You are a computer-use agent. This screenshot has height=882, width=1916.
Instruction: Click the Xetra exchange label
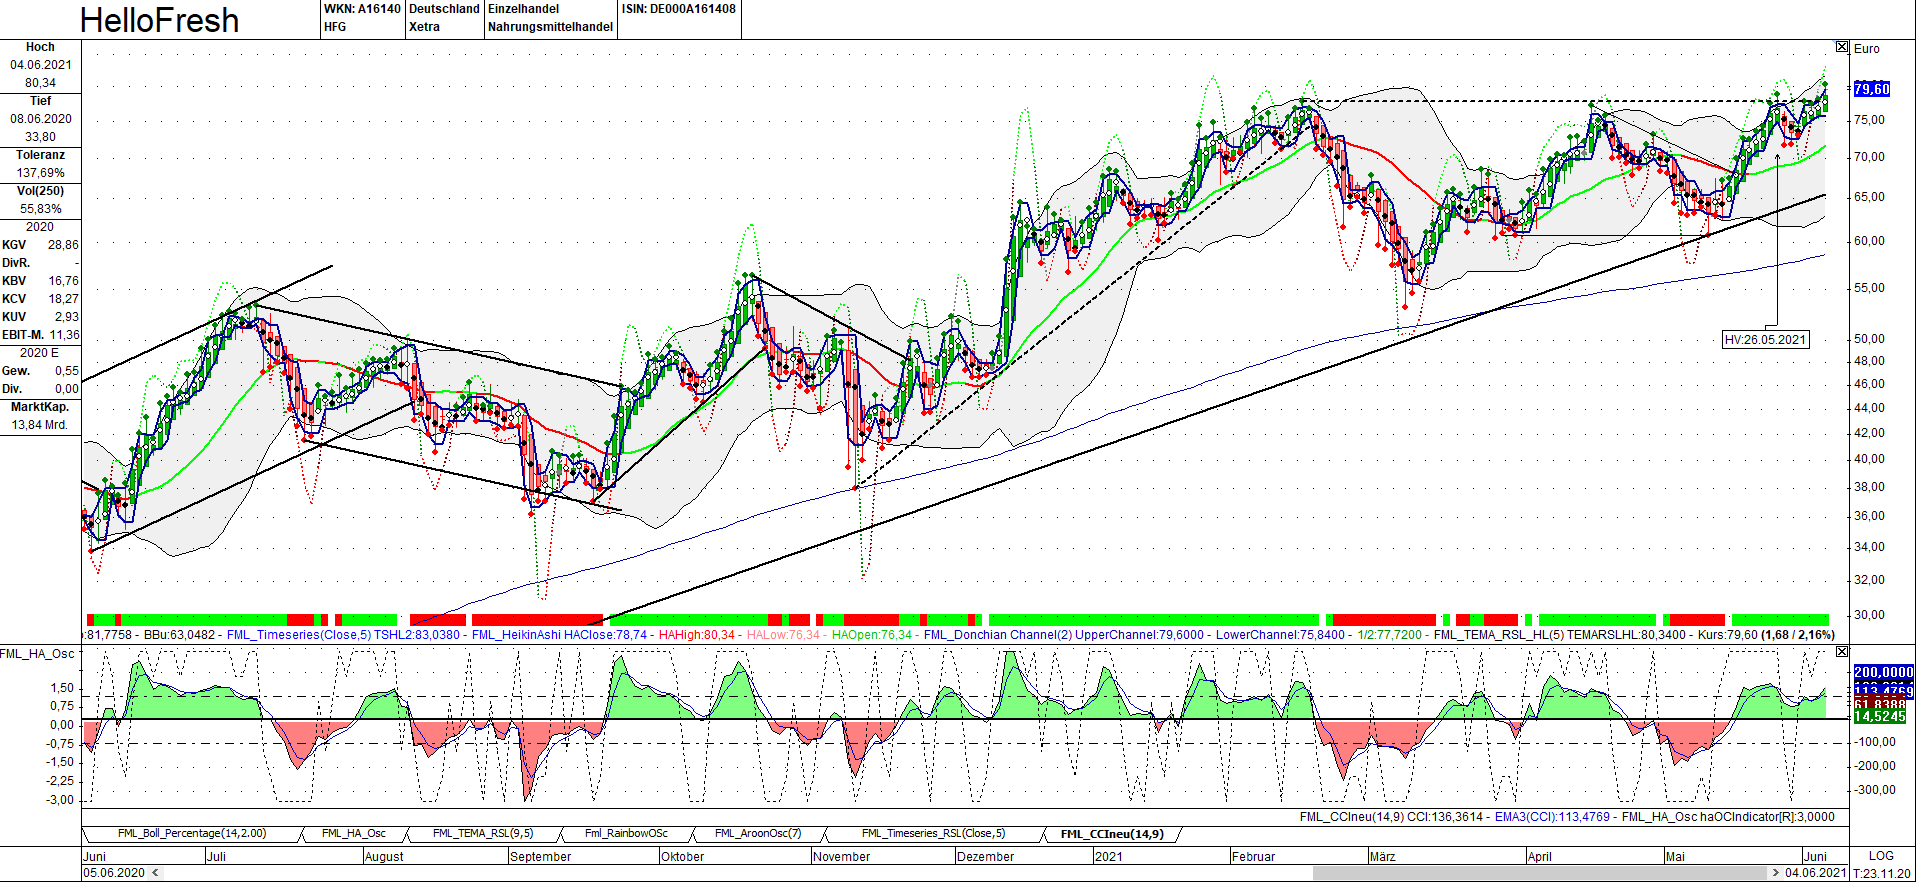tap(424, 27)
